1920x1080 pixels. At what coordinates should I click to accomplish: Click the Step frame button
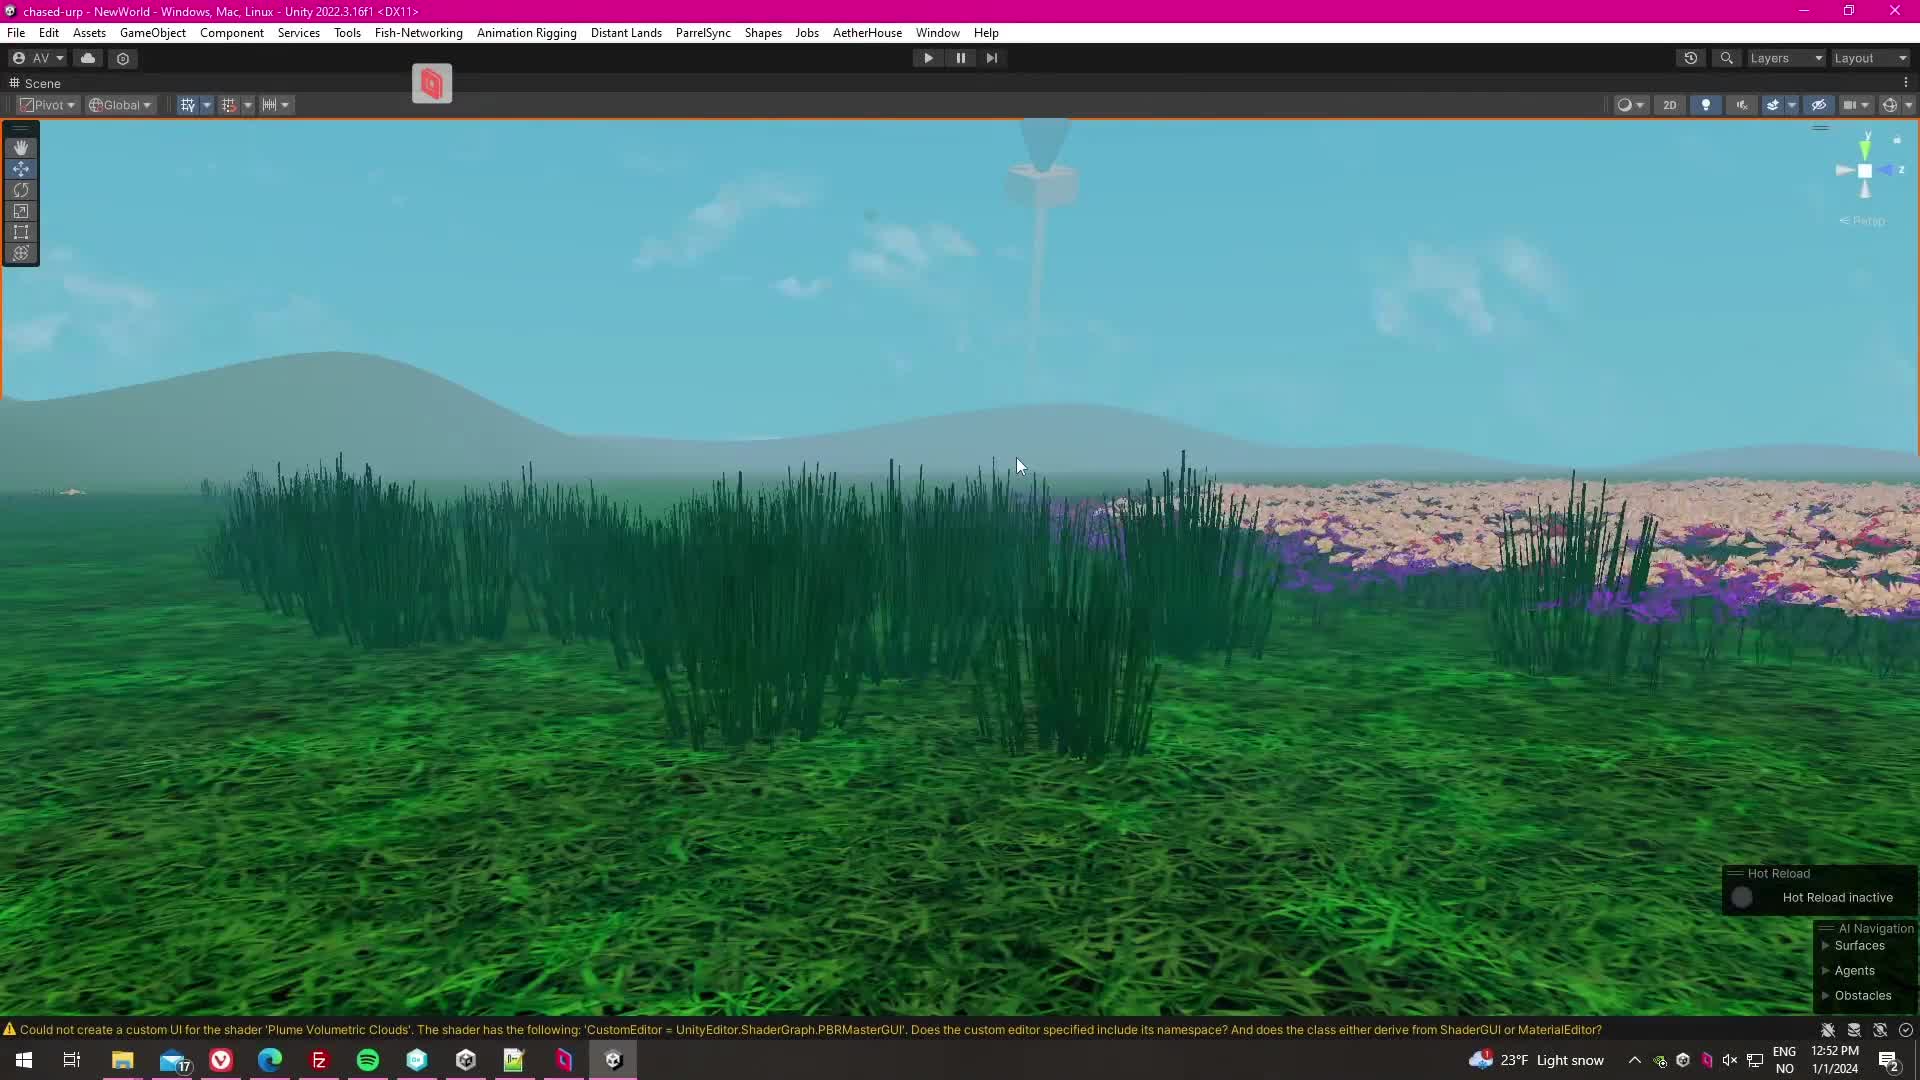pyautogui.click(x=992, y=58)
